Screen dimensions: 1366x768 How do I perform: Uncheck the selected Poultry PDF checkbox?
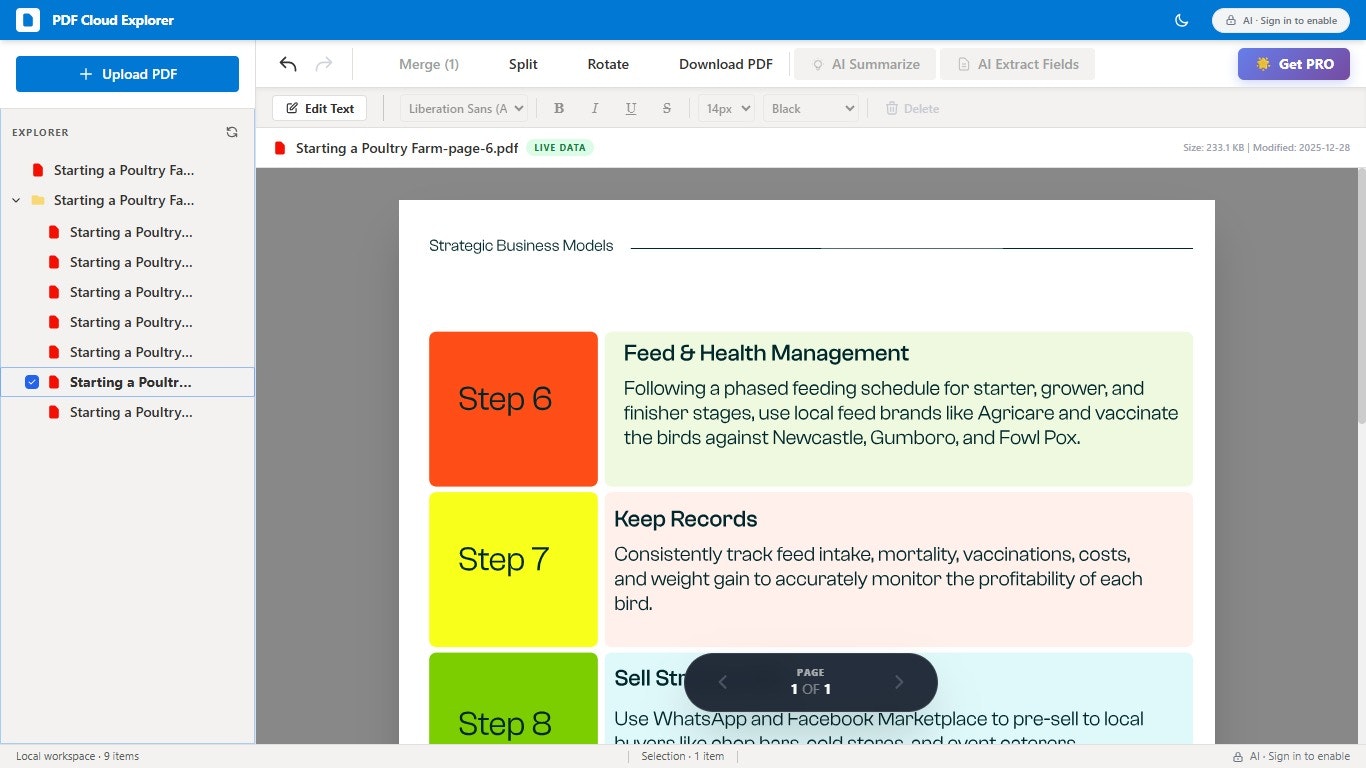click(31, 381)
